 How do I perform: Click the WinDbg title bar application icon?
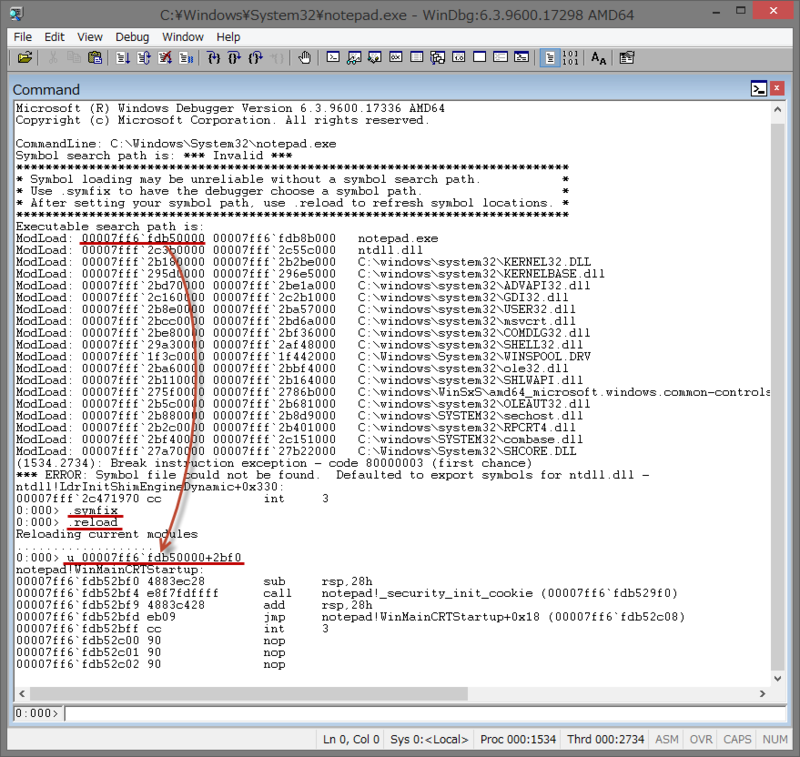coord(16,14)
